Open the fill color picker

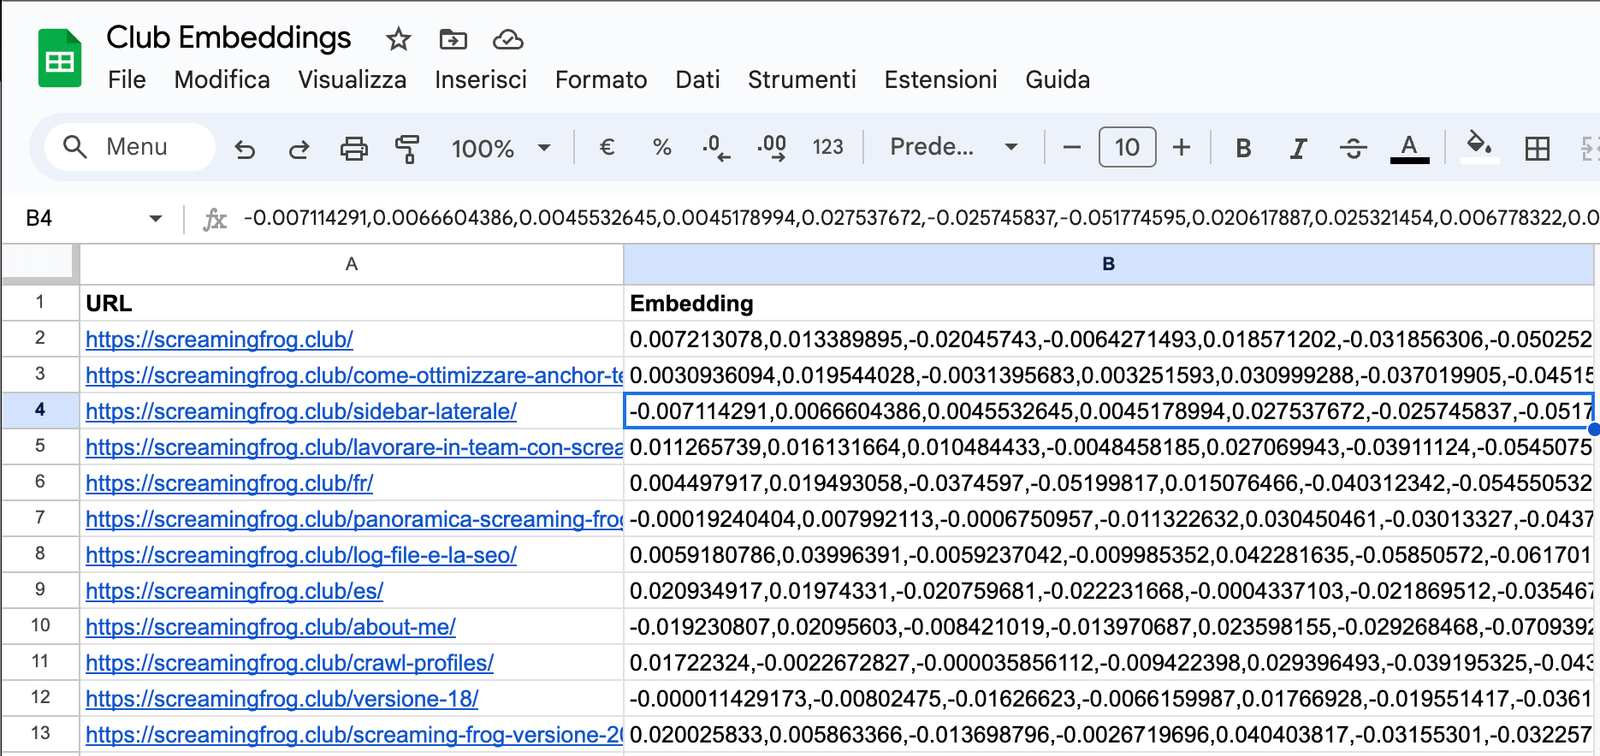[1479, 147]
